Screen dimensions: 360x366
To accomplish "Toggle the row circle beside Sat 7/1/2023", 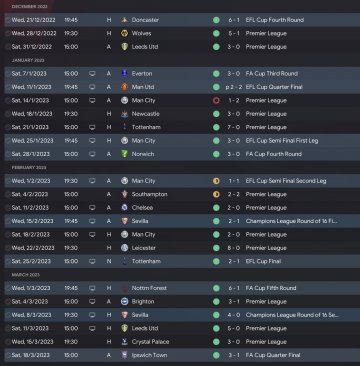I will click(8, 74).
